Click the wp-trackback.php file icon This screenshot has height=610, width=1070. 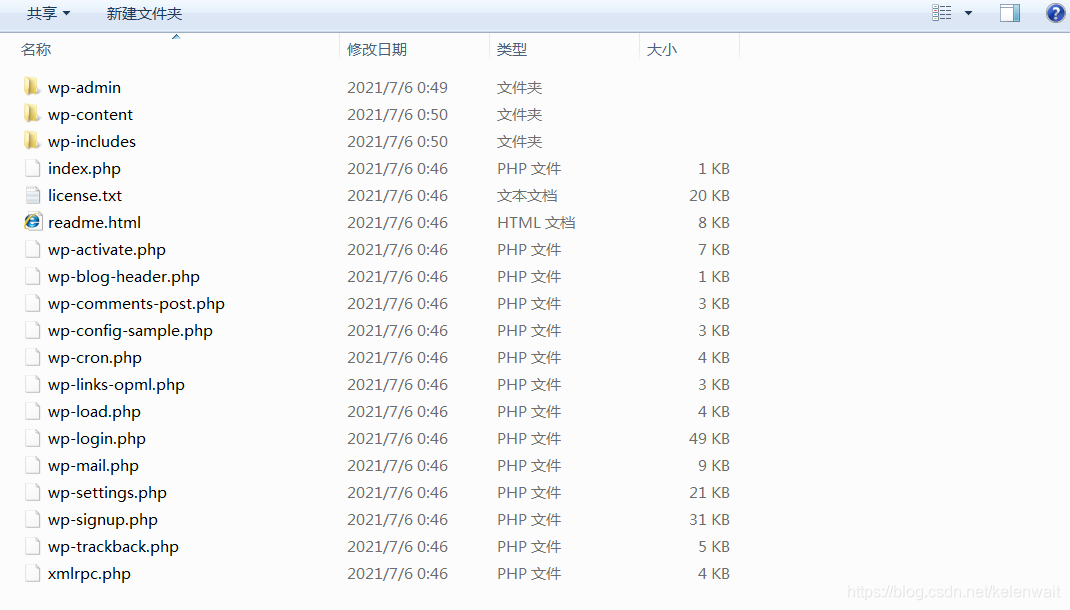pyautogui.click(x=32, y=547)
